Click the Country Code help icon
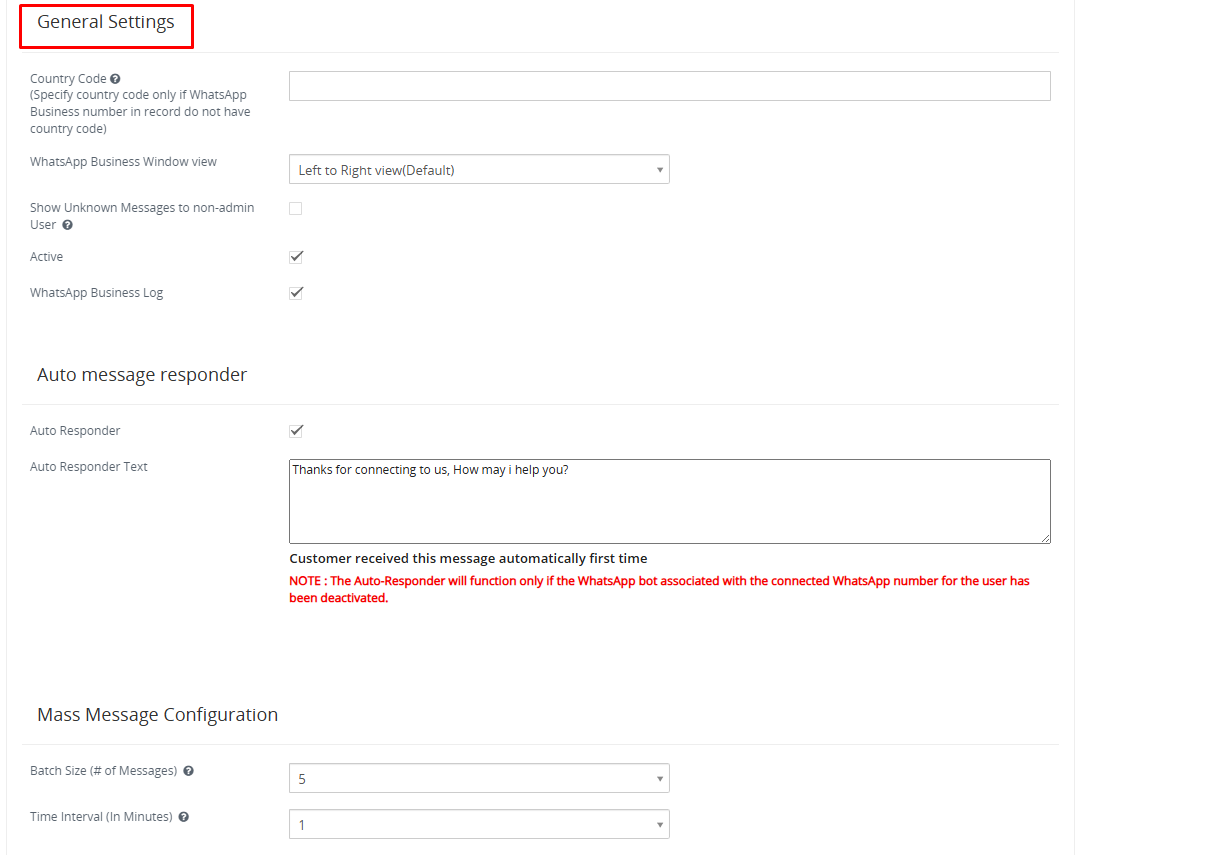 coord(116,79)
